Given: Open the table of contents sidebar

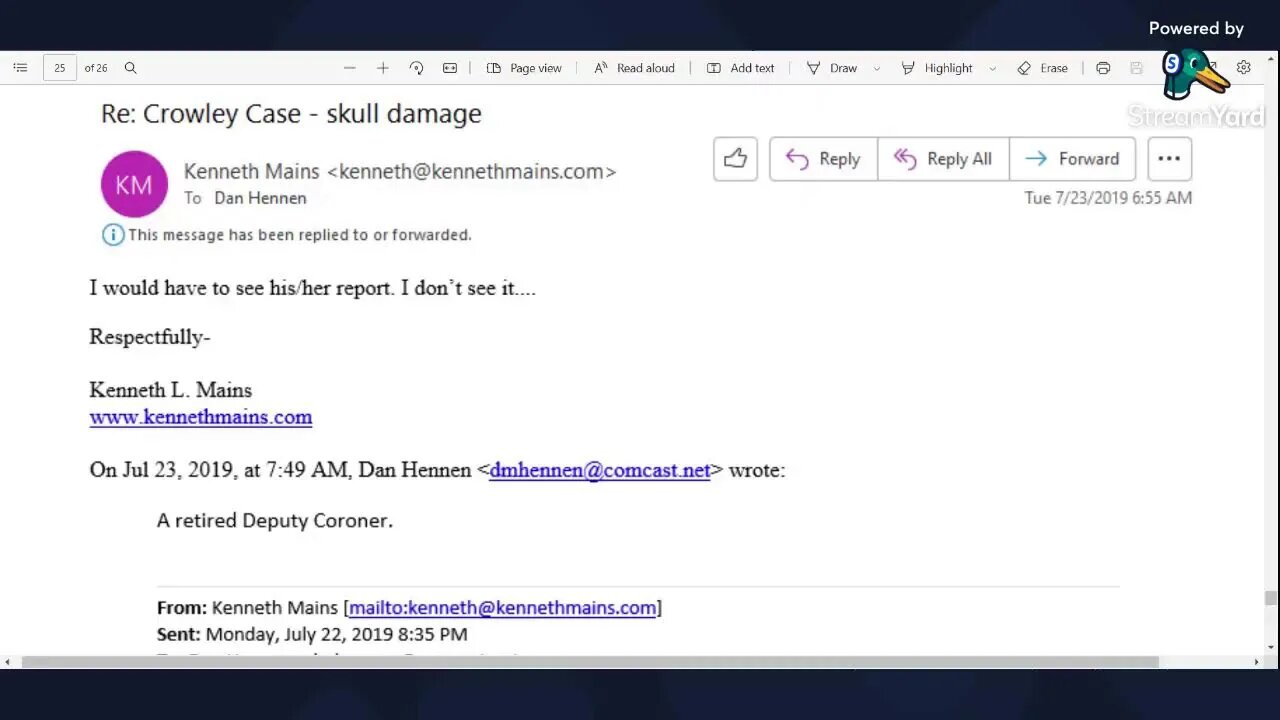Looking at the screenshot, I should [x=20, y=68].
